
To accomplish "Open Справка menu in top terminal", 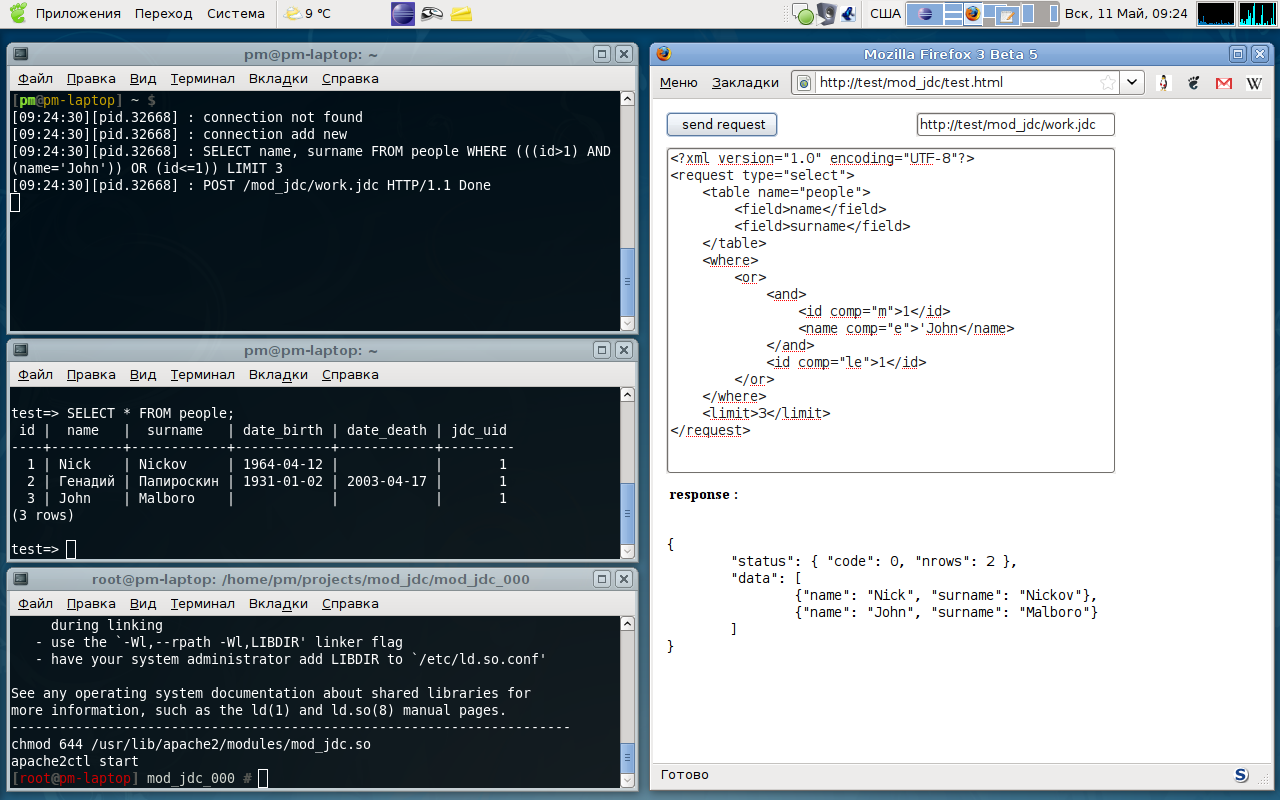I will (350, 79).
